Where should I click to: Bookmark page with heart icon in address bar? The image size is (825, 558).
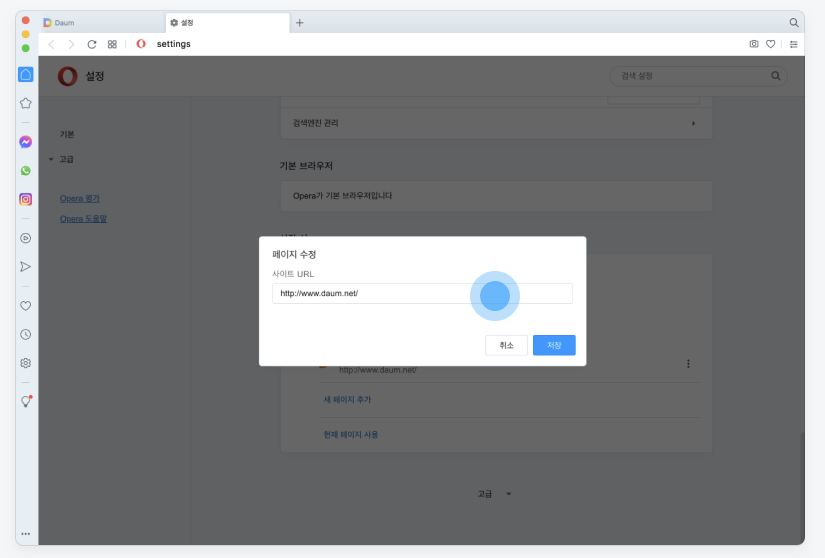770,44
